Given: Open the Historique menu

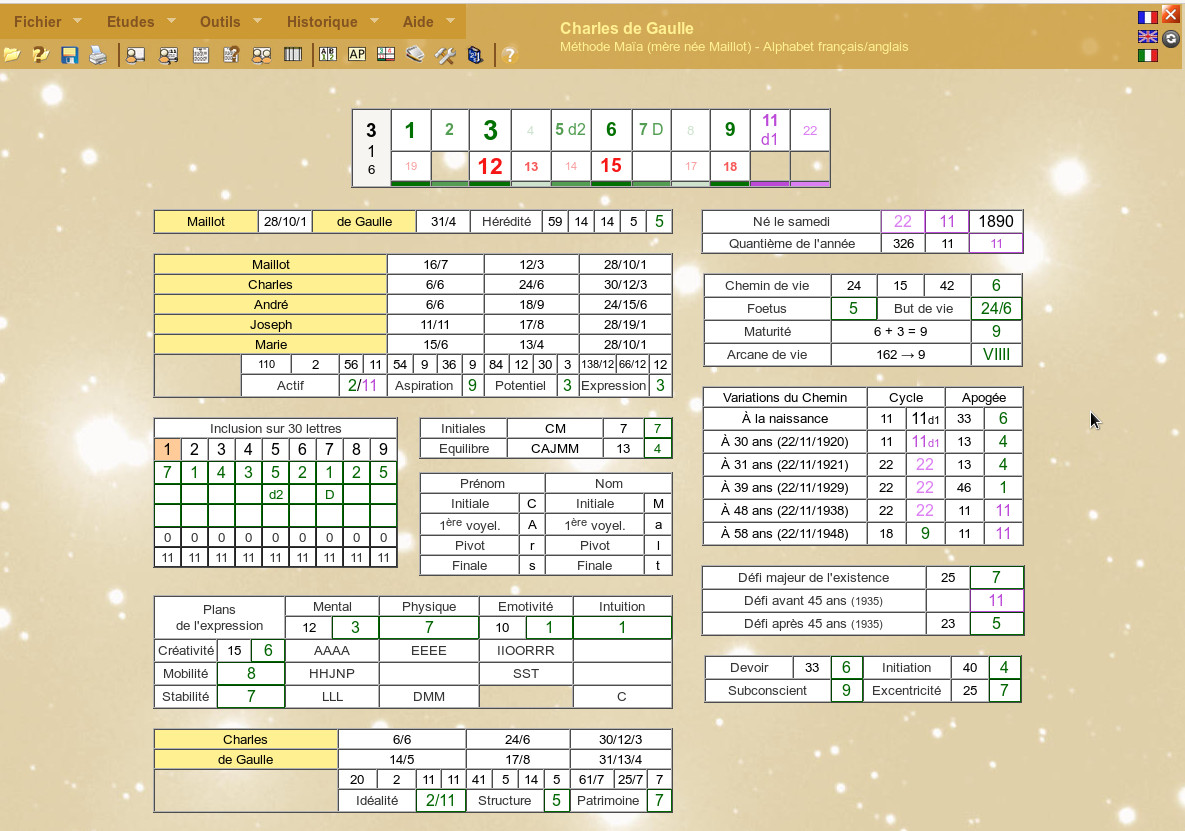Looking at the screenshot, I should [x=322, y=21].
